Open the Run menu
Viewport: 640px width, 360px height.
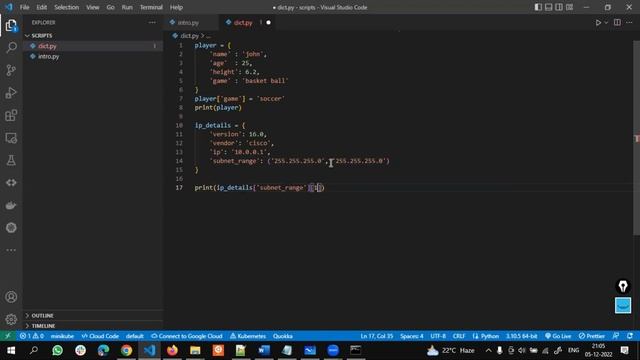(127, 7)
